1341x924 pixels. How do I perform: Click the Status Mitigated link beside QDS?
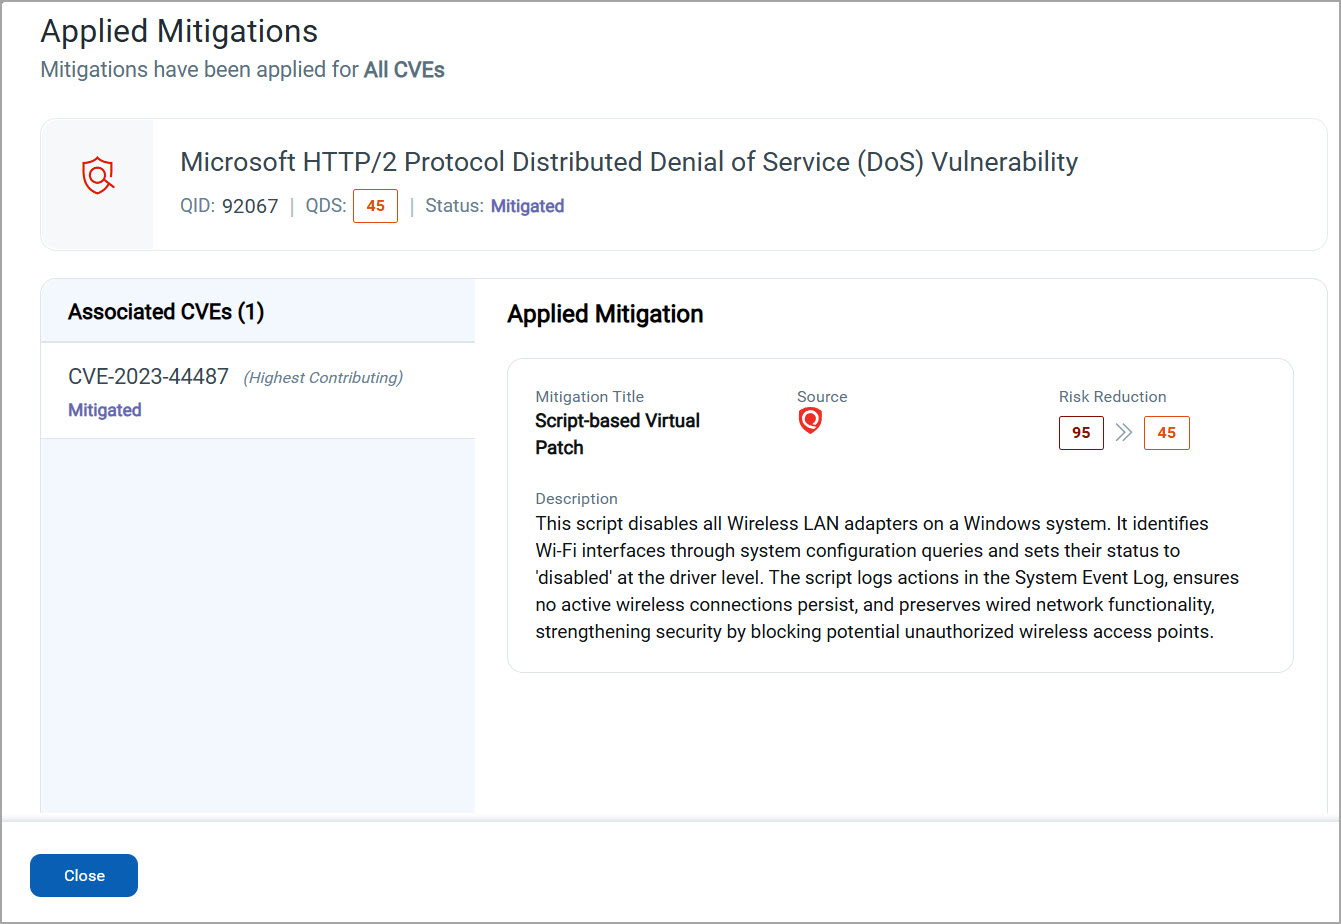coord(527,206)
